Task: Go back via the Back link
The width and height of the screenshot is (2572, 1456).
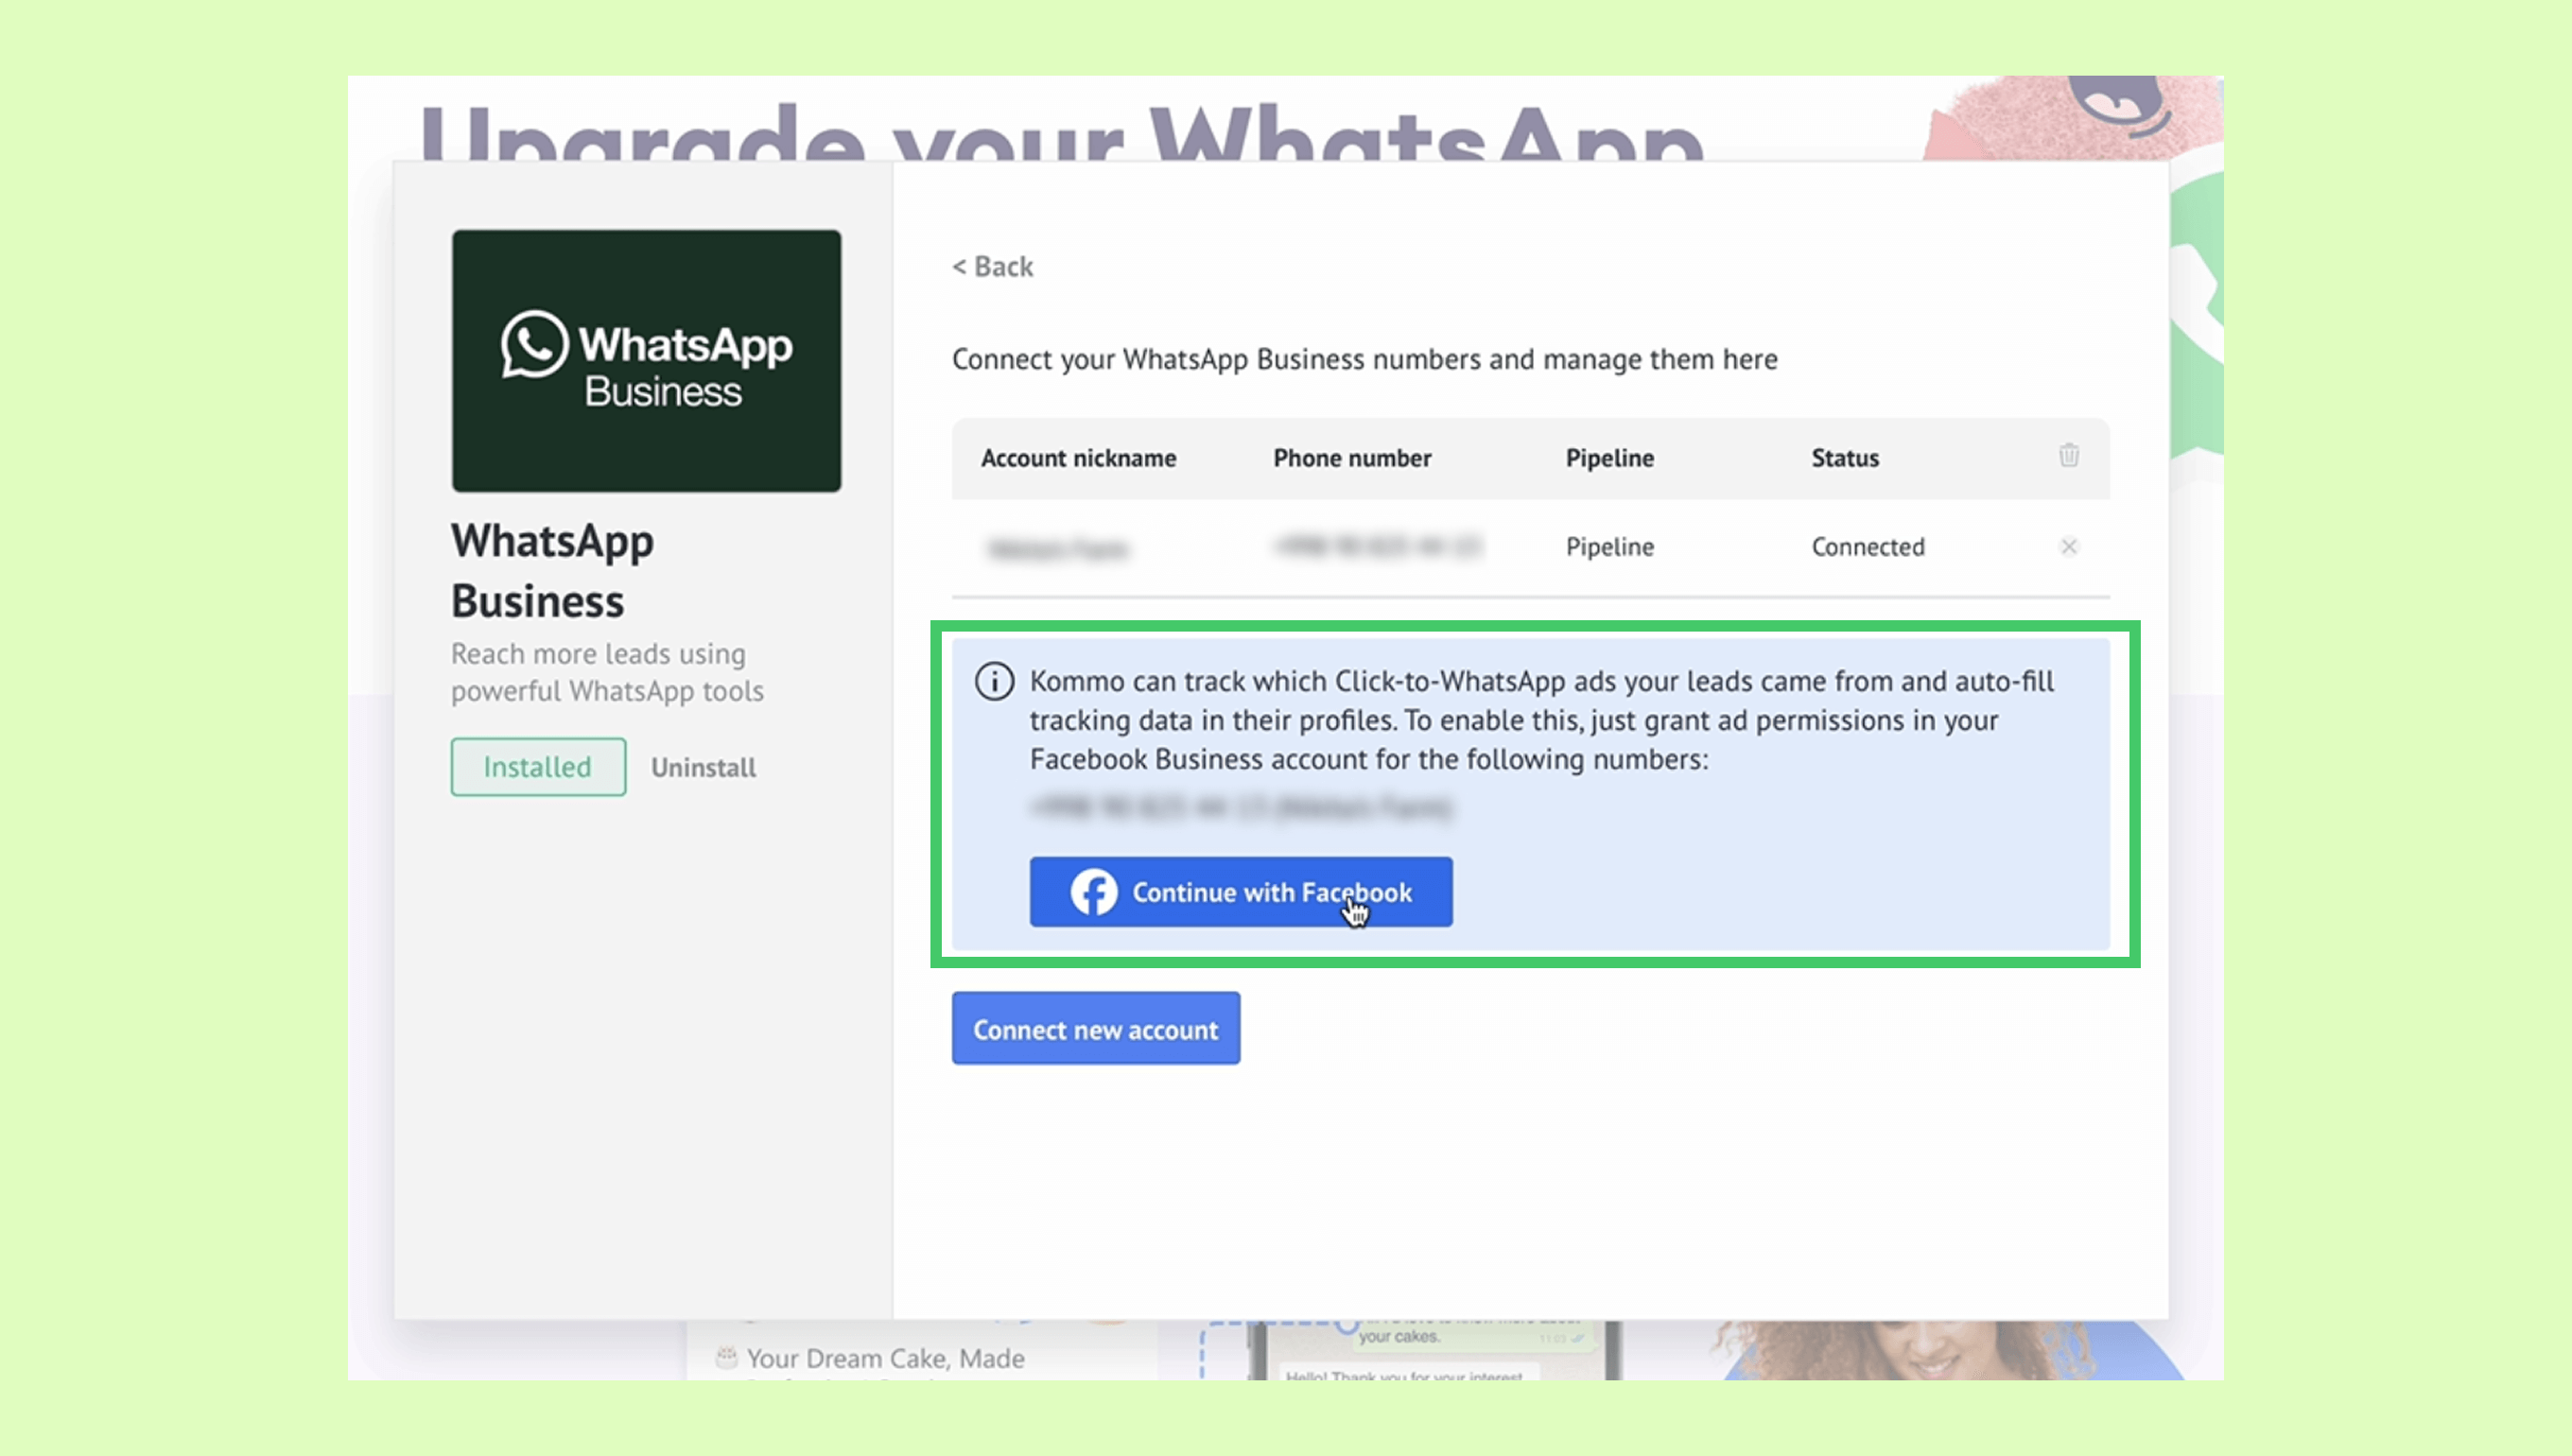Action: pos(992,267)
